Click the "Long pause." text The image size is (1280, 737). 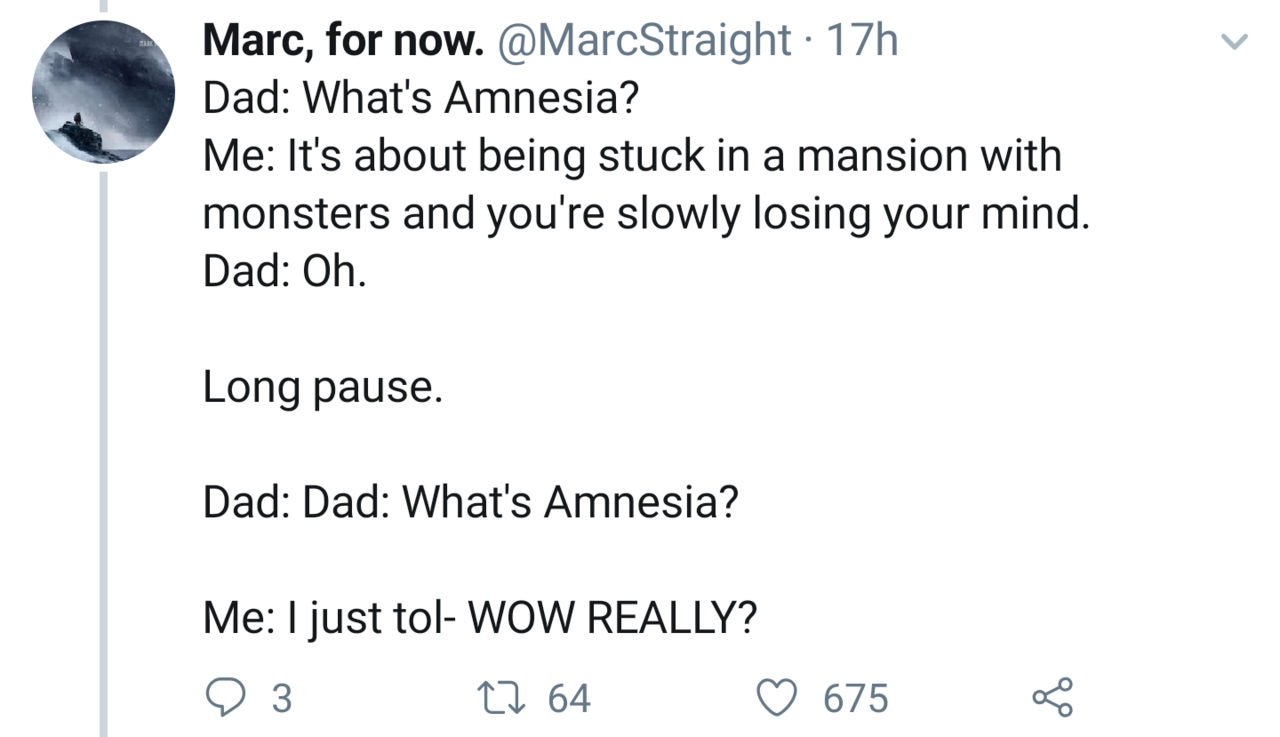tap(322, 387)
